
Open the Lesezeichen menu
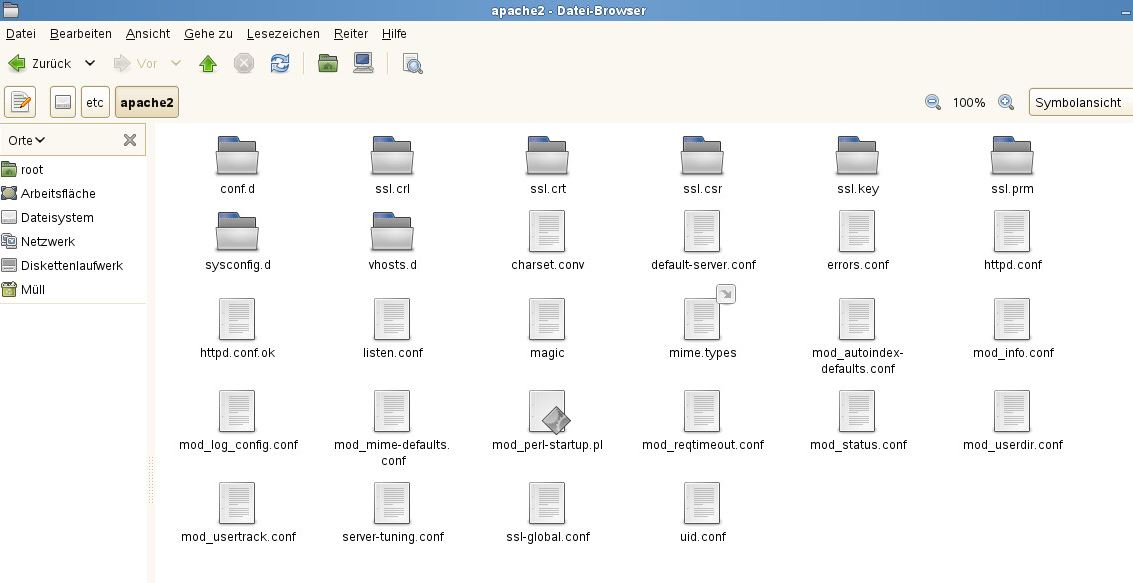tap(283, 34)
